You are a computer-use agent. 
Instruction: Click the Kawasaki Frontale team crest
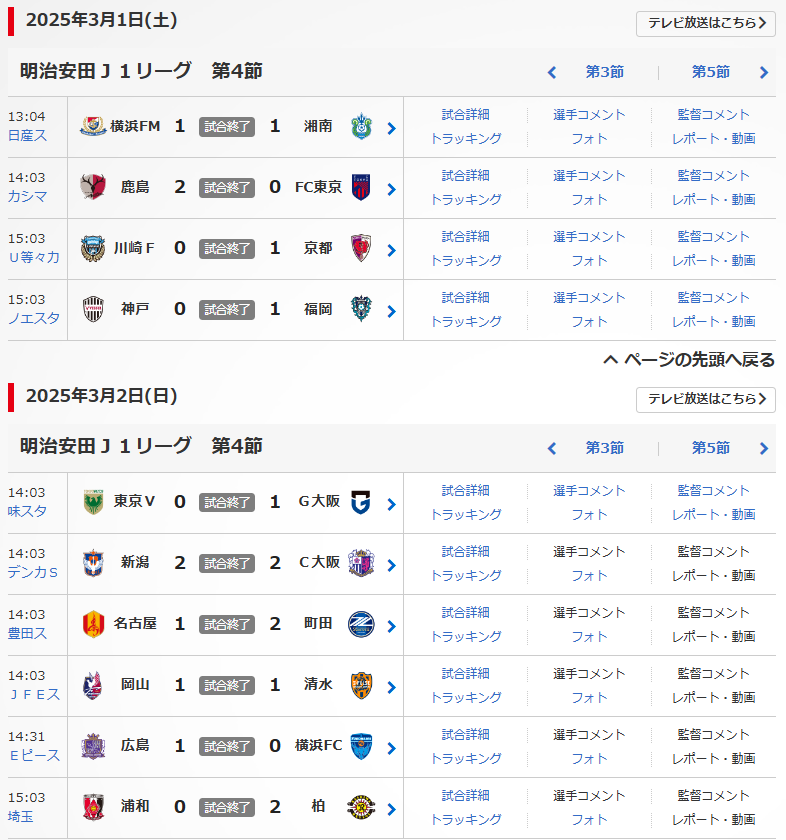pyautogui.click(x=93, y=248)
